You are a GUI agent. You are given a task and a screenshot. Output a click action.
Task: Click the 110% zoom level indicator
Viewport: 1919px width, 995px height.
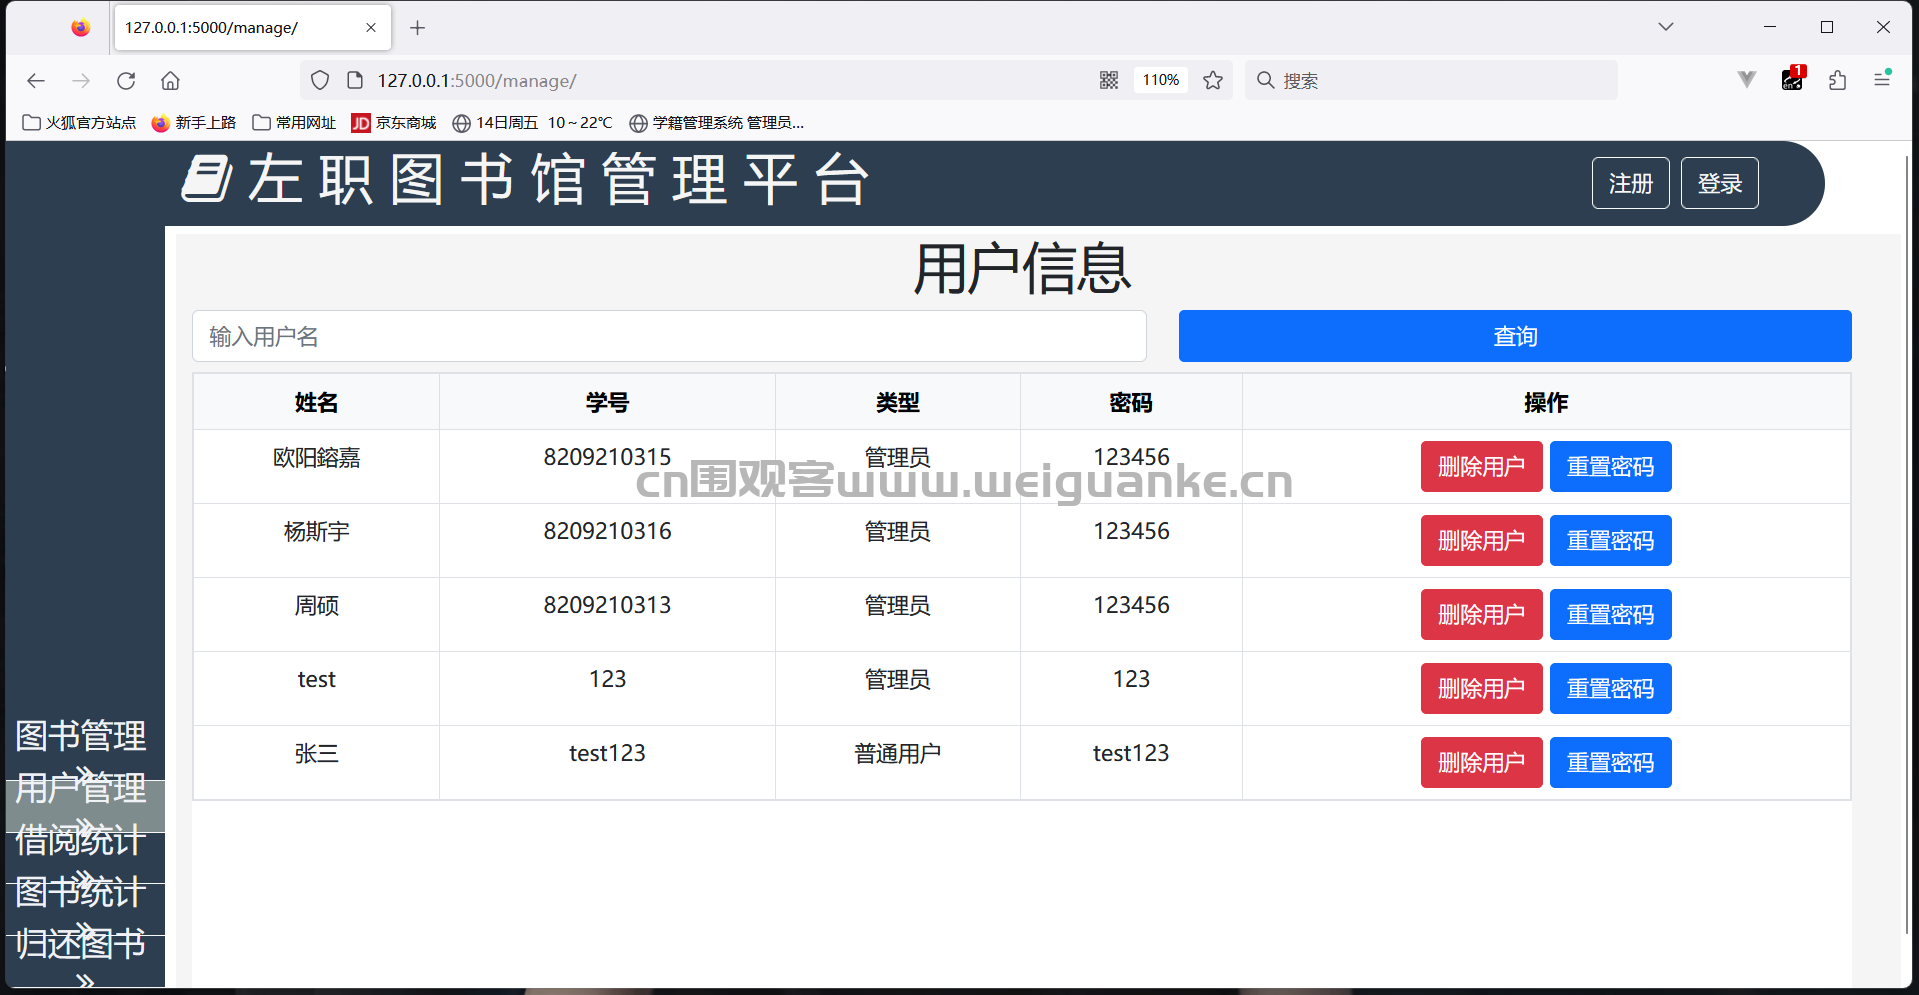[x=1161, y=81]
